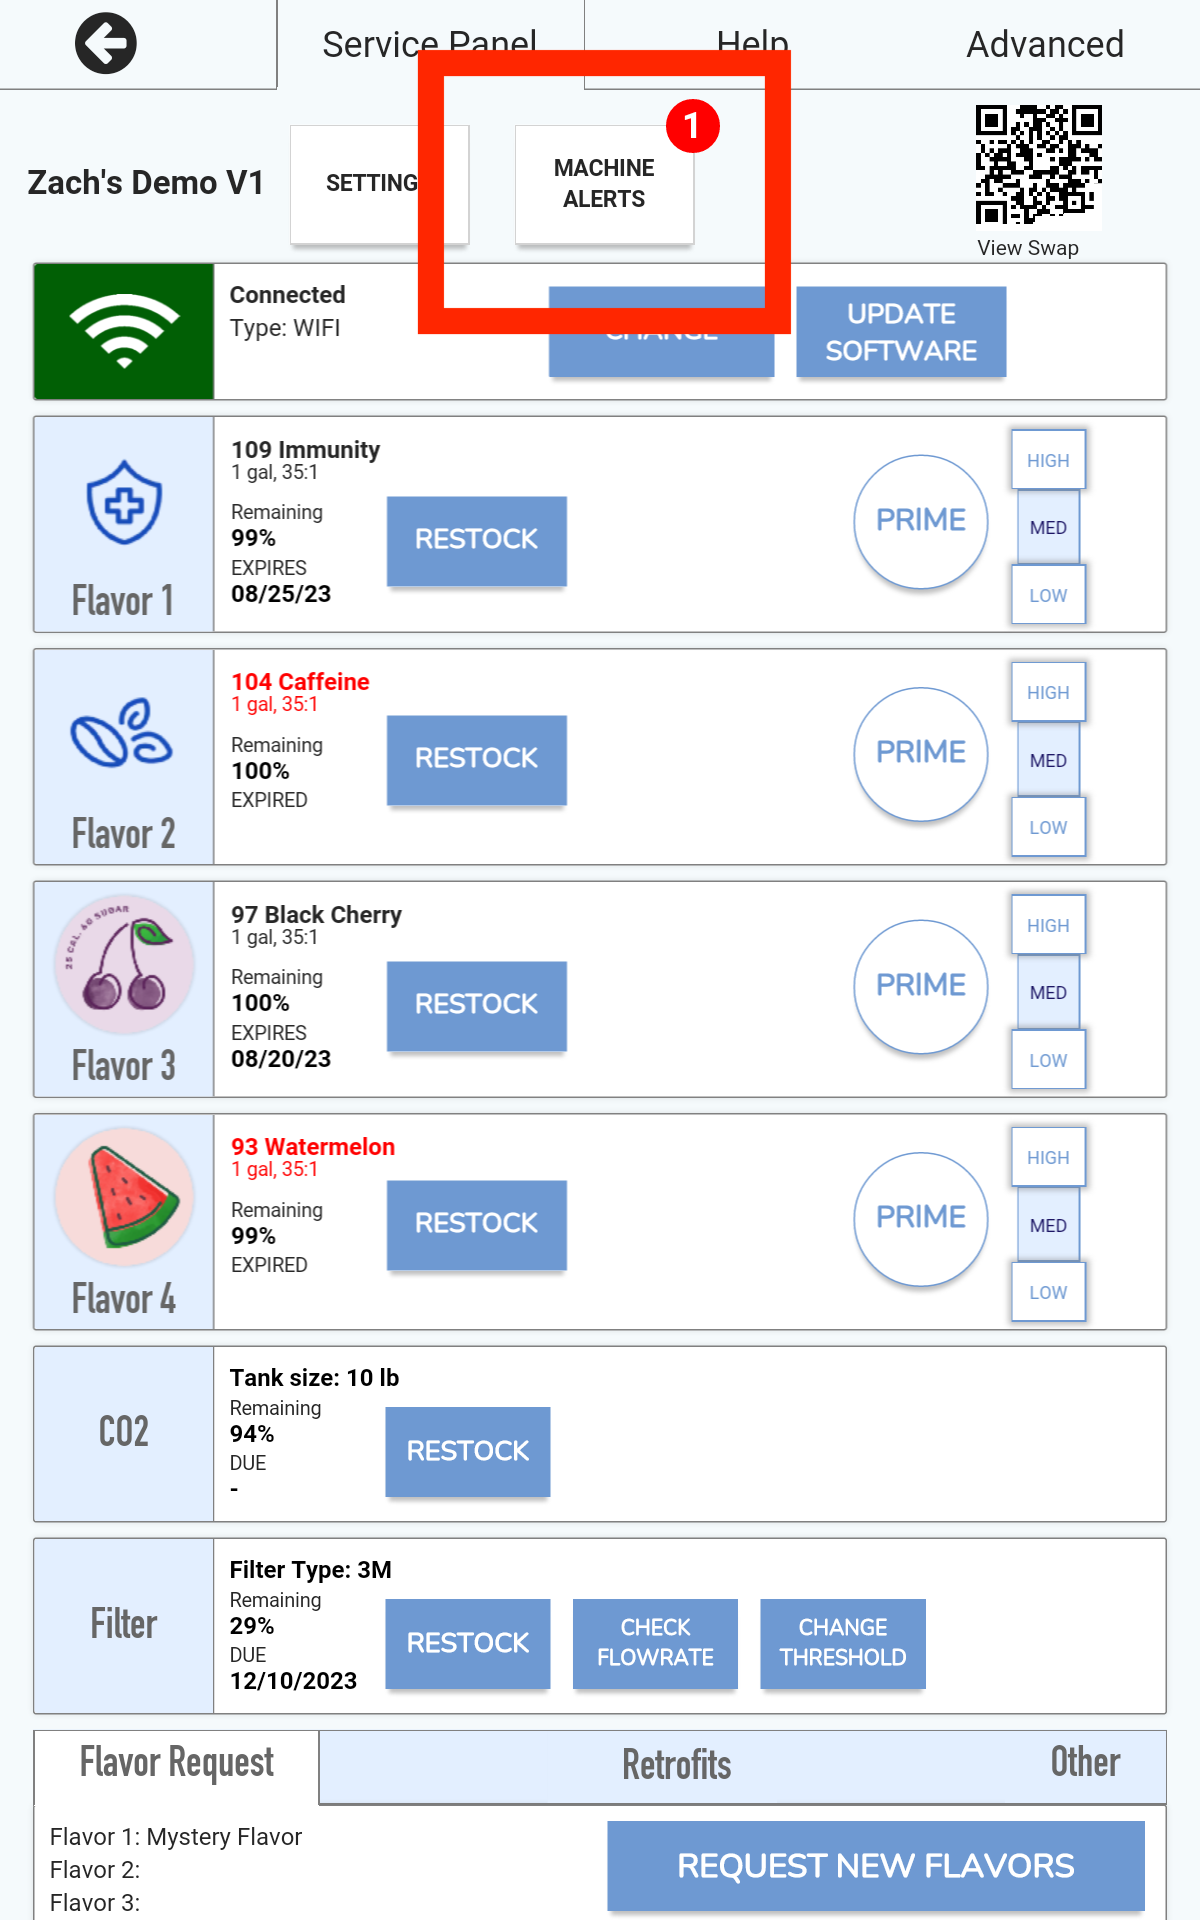Click Check Flowrate for the filter
The image size is (1200, 1920).
point(655,1643)
